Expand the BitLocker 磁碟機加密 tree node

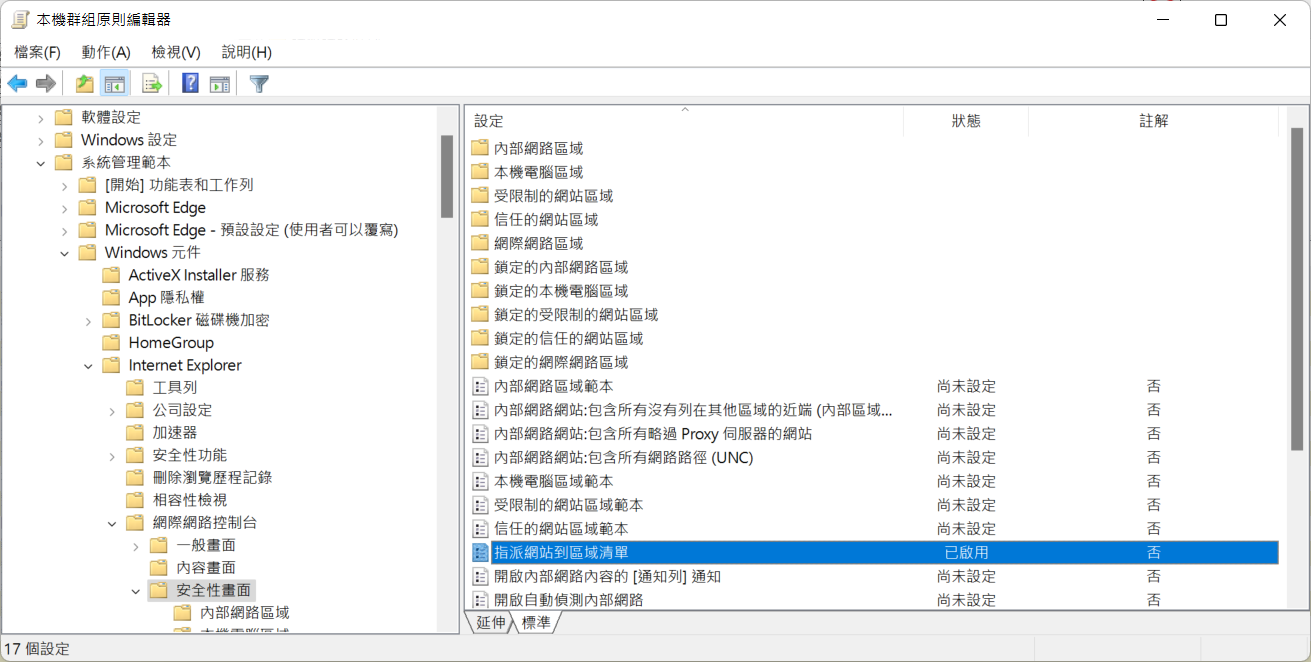click(88, 321)
